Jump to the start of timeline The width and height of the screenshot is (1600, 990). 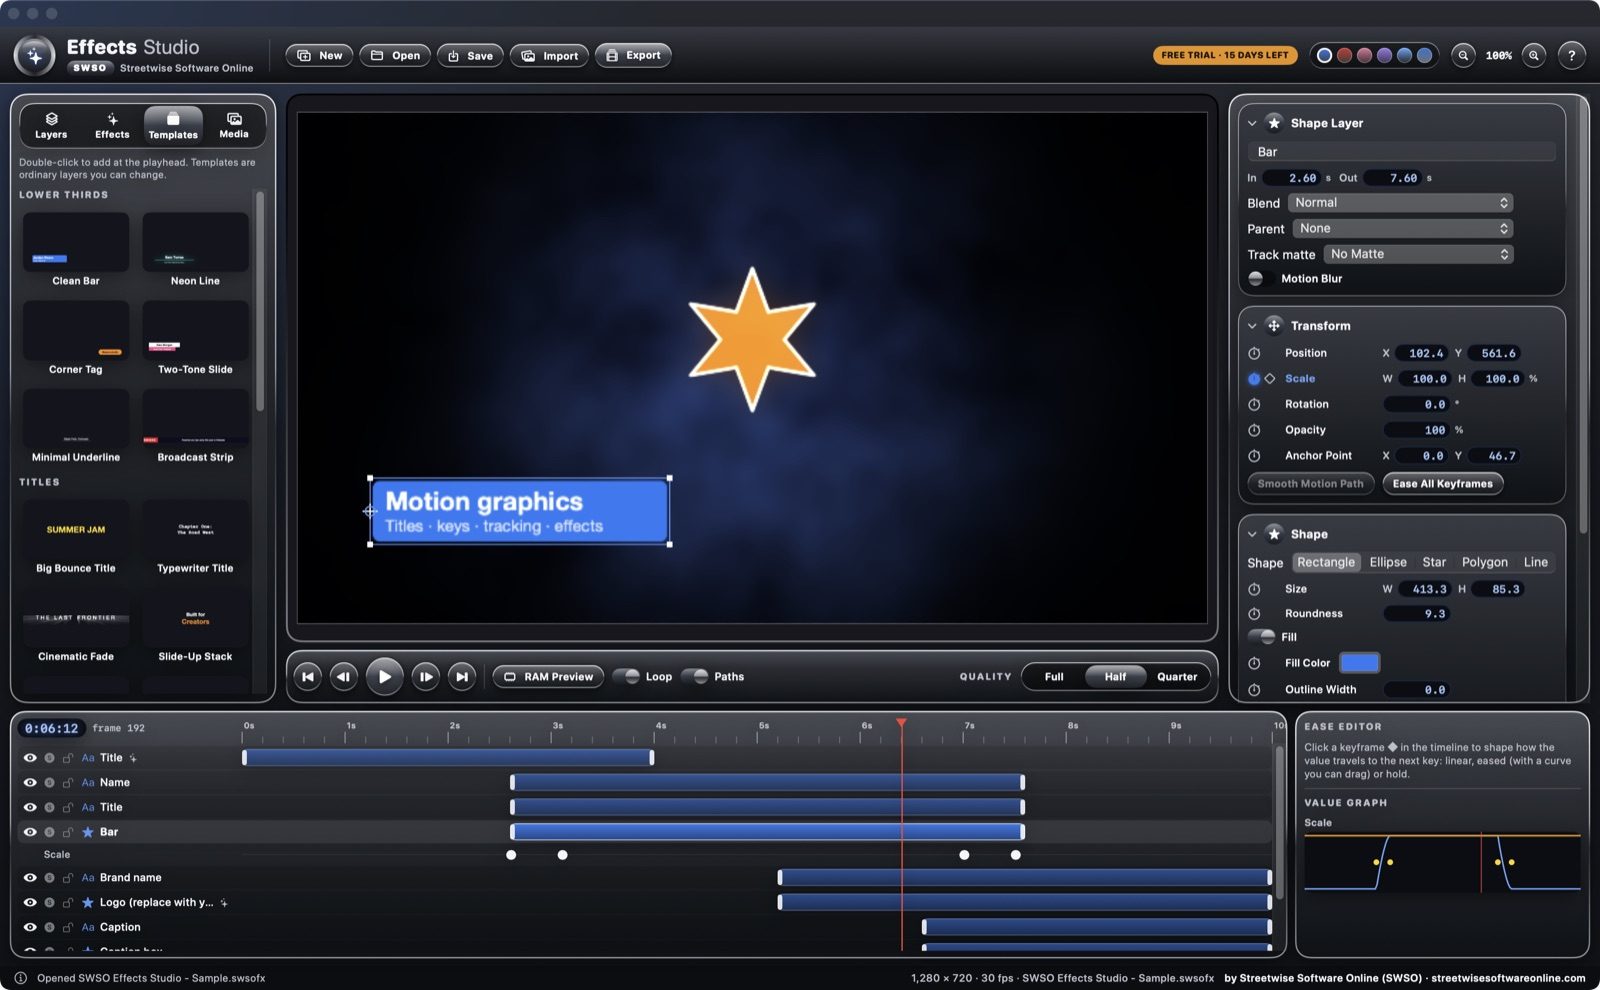308,677
